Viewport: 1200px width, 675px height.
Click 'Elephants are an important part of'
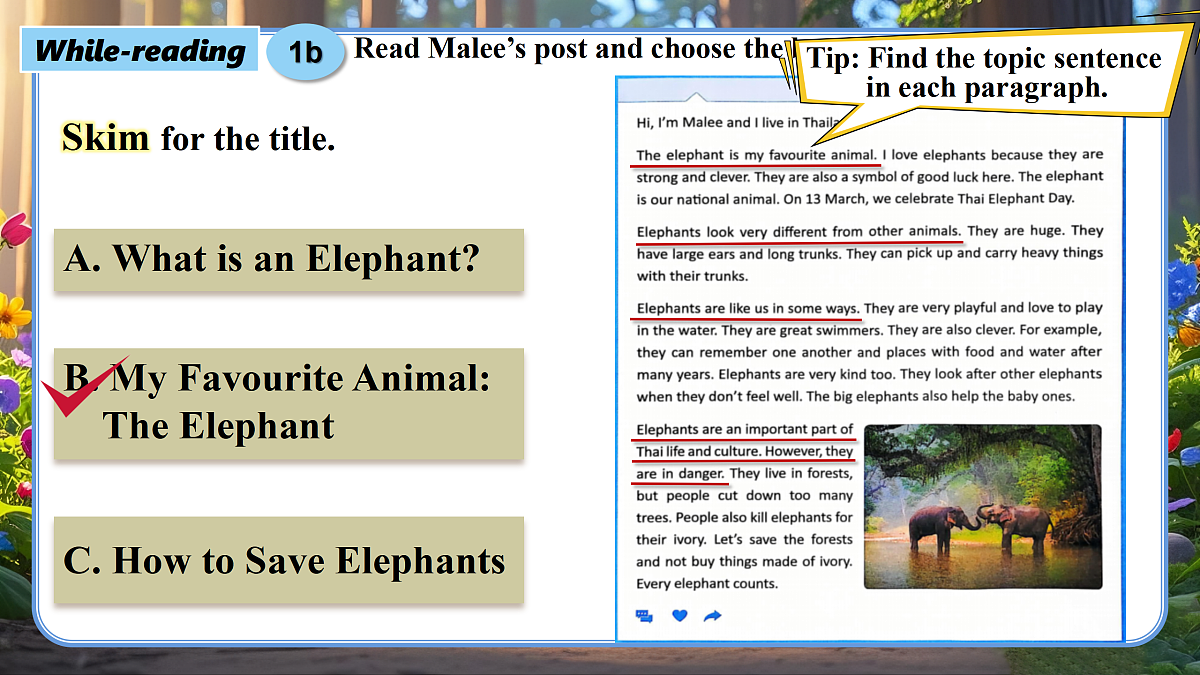tap(745, 430)
